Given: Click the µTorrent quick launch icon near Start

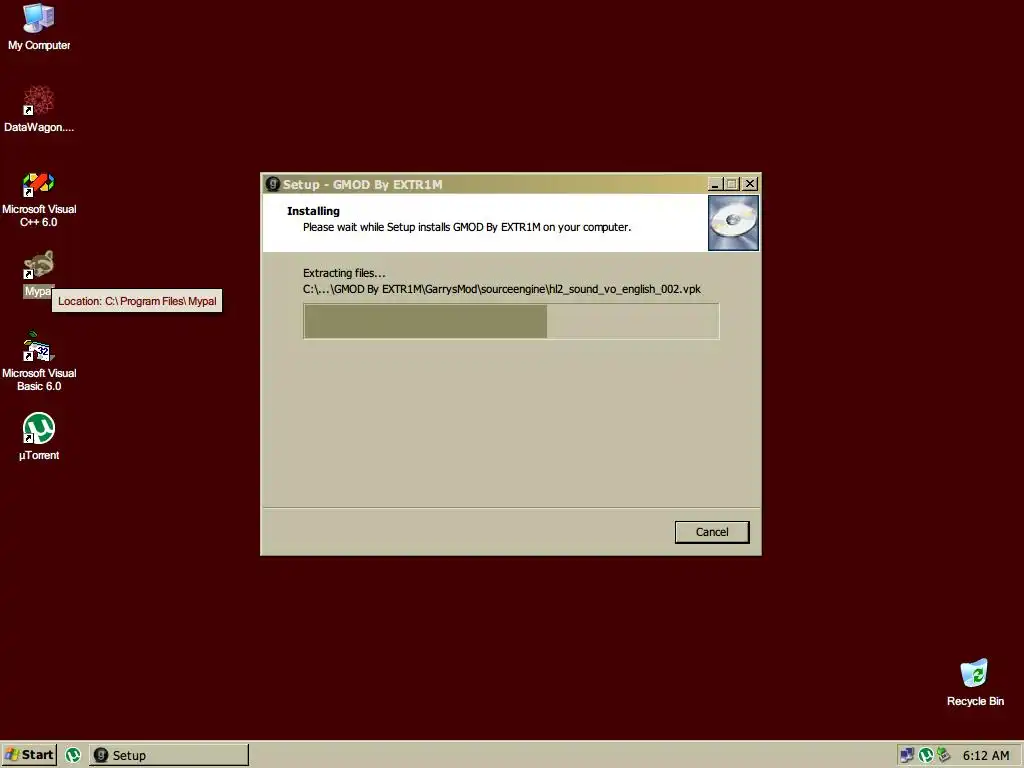Looking at the screenshot, I should pyautogui.click(x=73, y=755).
